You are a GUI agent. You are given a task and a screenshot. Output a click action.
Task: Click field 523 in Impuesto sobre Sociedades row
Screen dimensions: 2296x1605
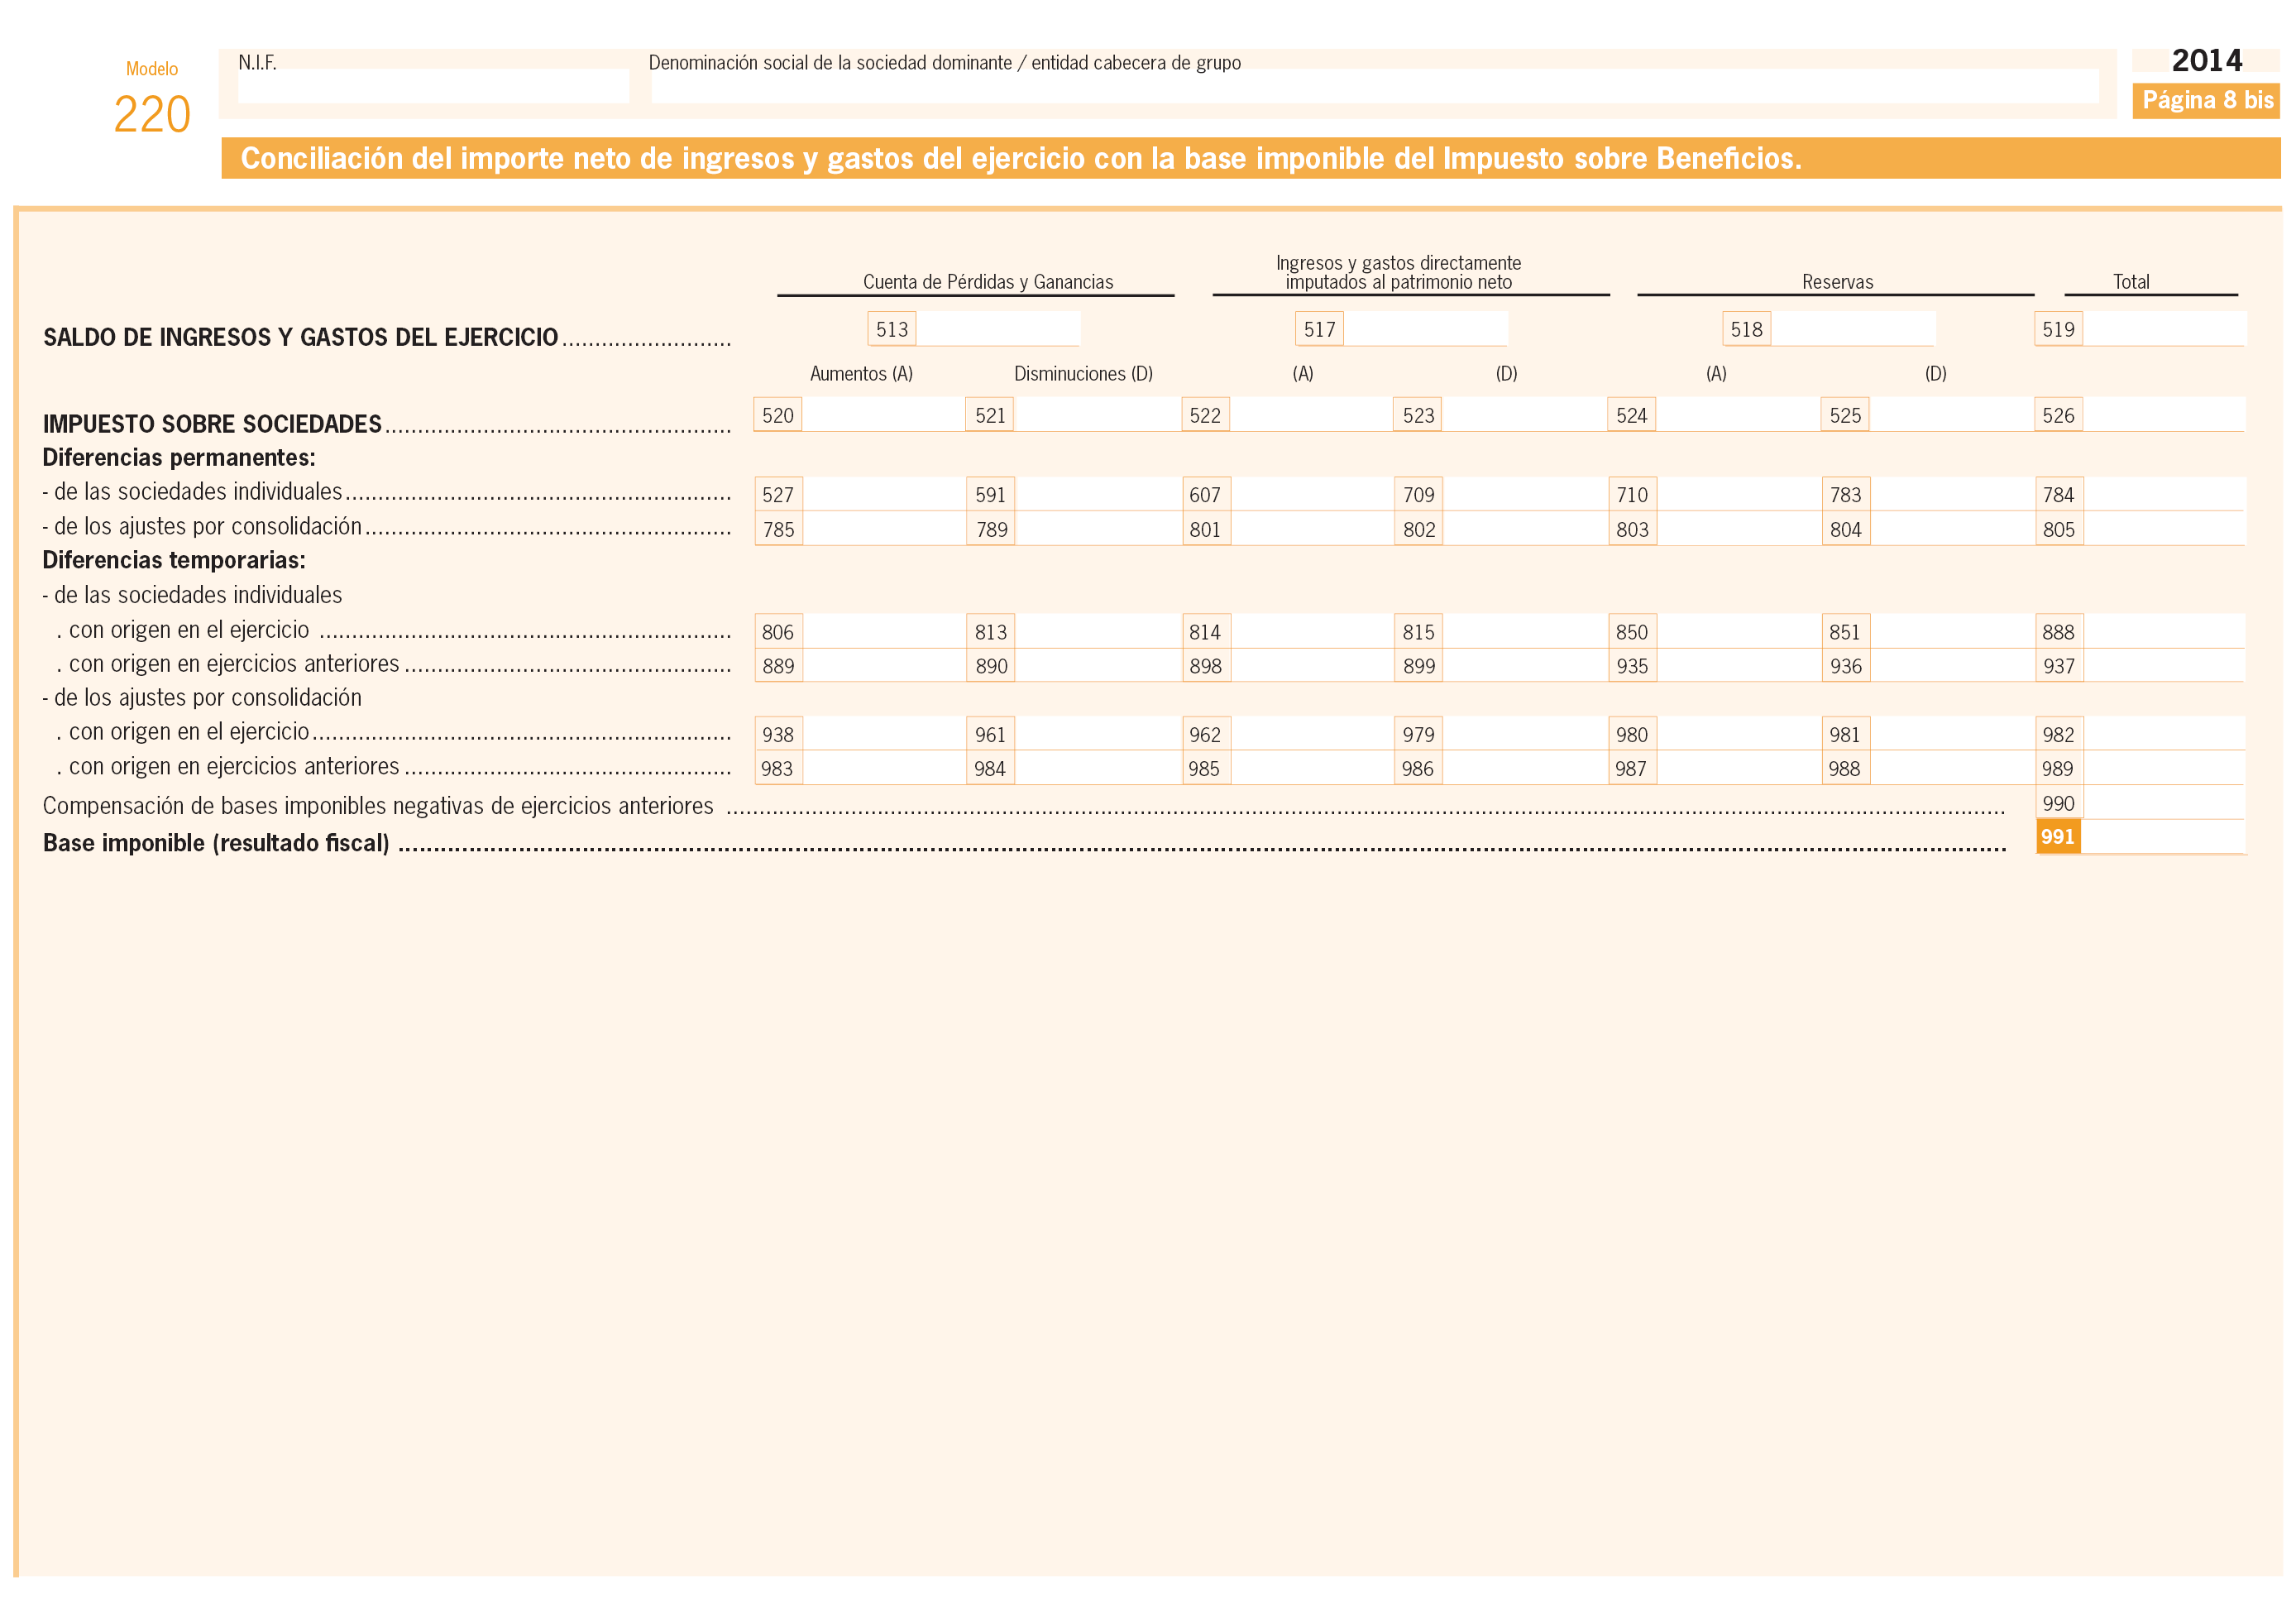(x=1524, y=415)
